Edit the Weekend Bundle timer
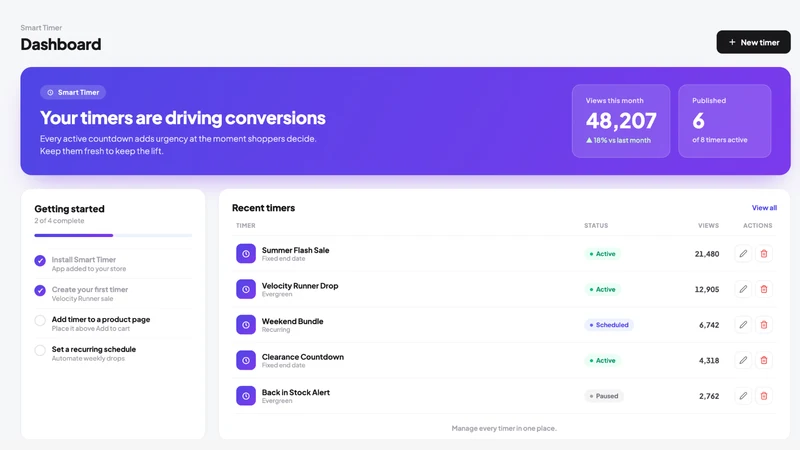 [x=743, y=324]
